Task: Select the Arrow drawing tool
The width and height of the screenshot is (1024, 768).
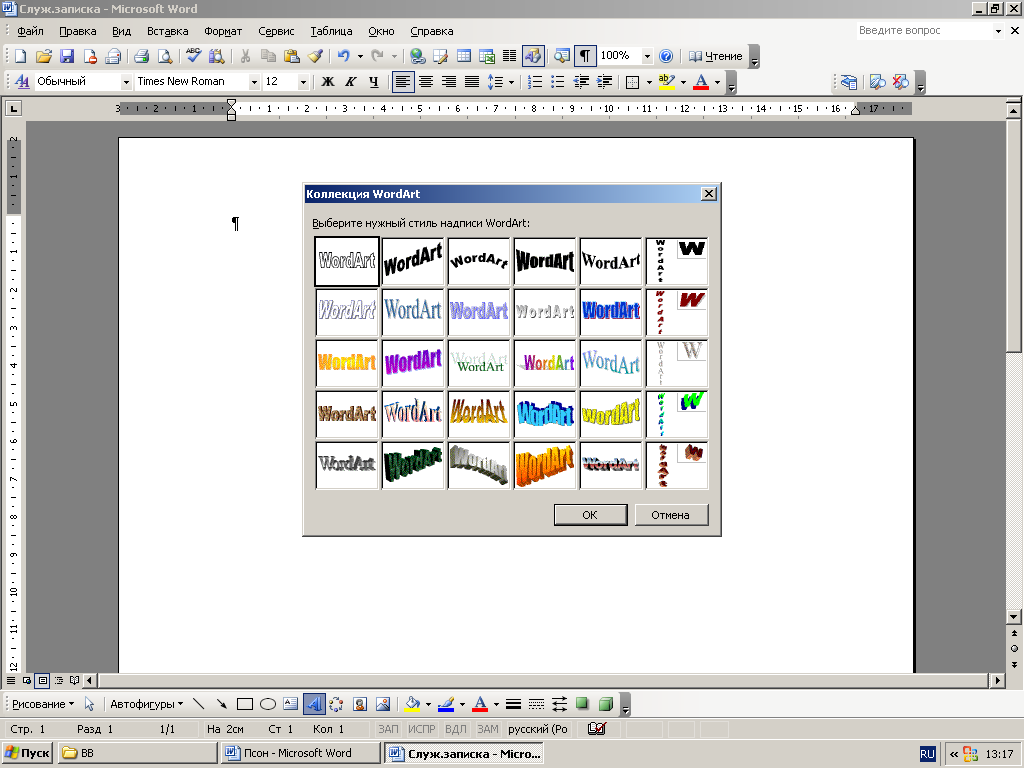Action: point(221,704)
